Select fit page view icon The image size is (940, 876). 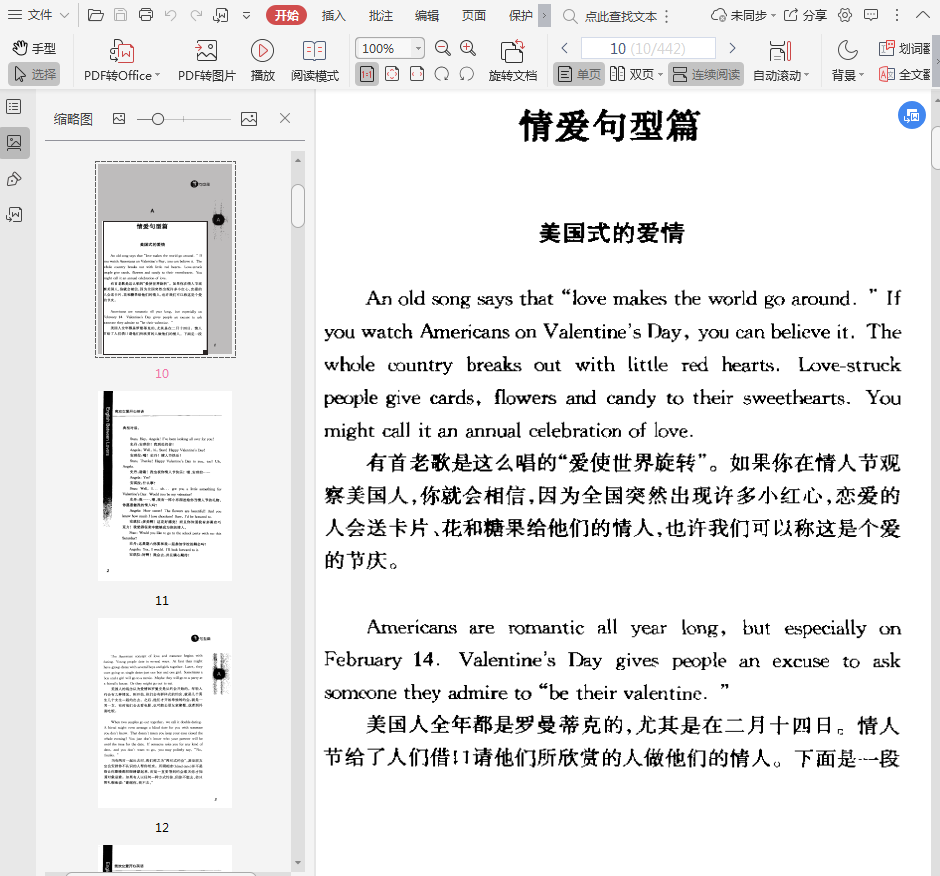[x=392, y=74]
